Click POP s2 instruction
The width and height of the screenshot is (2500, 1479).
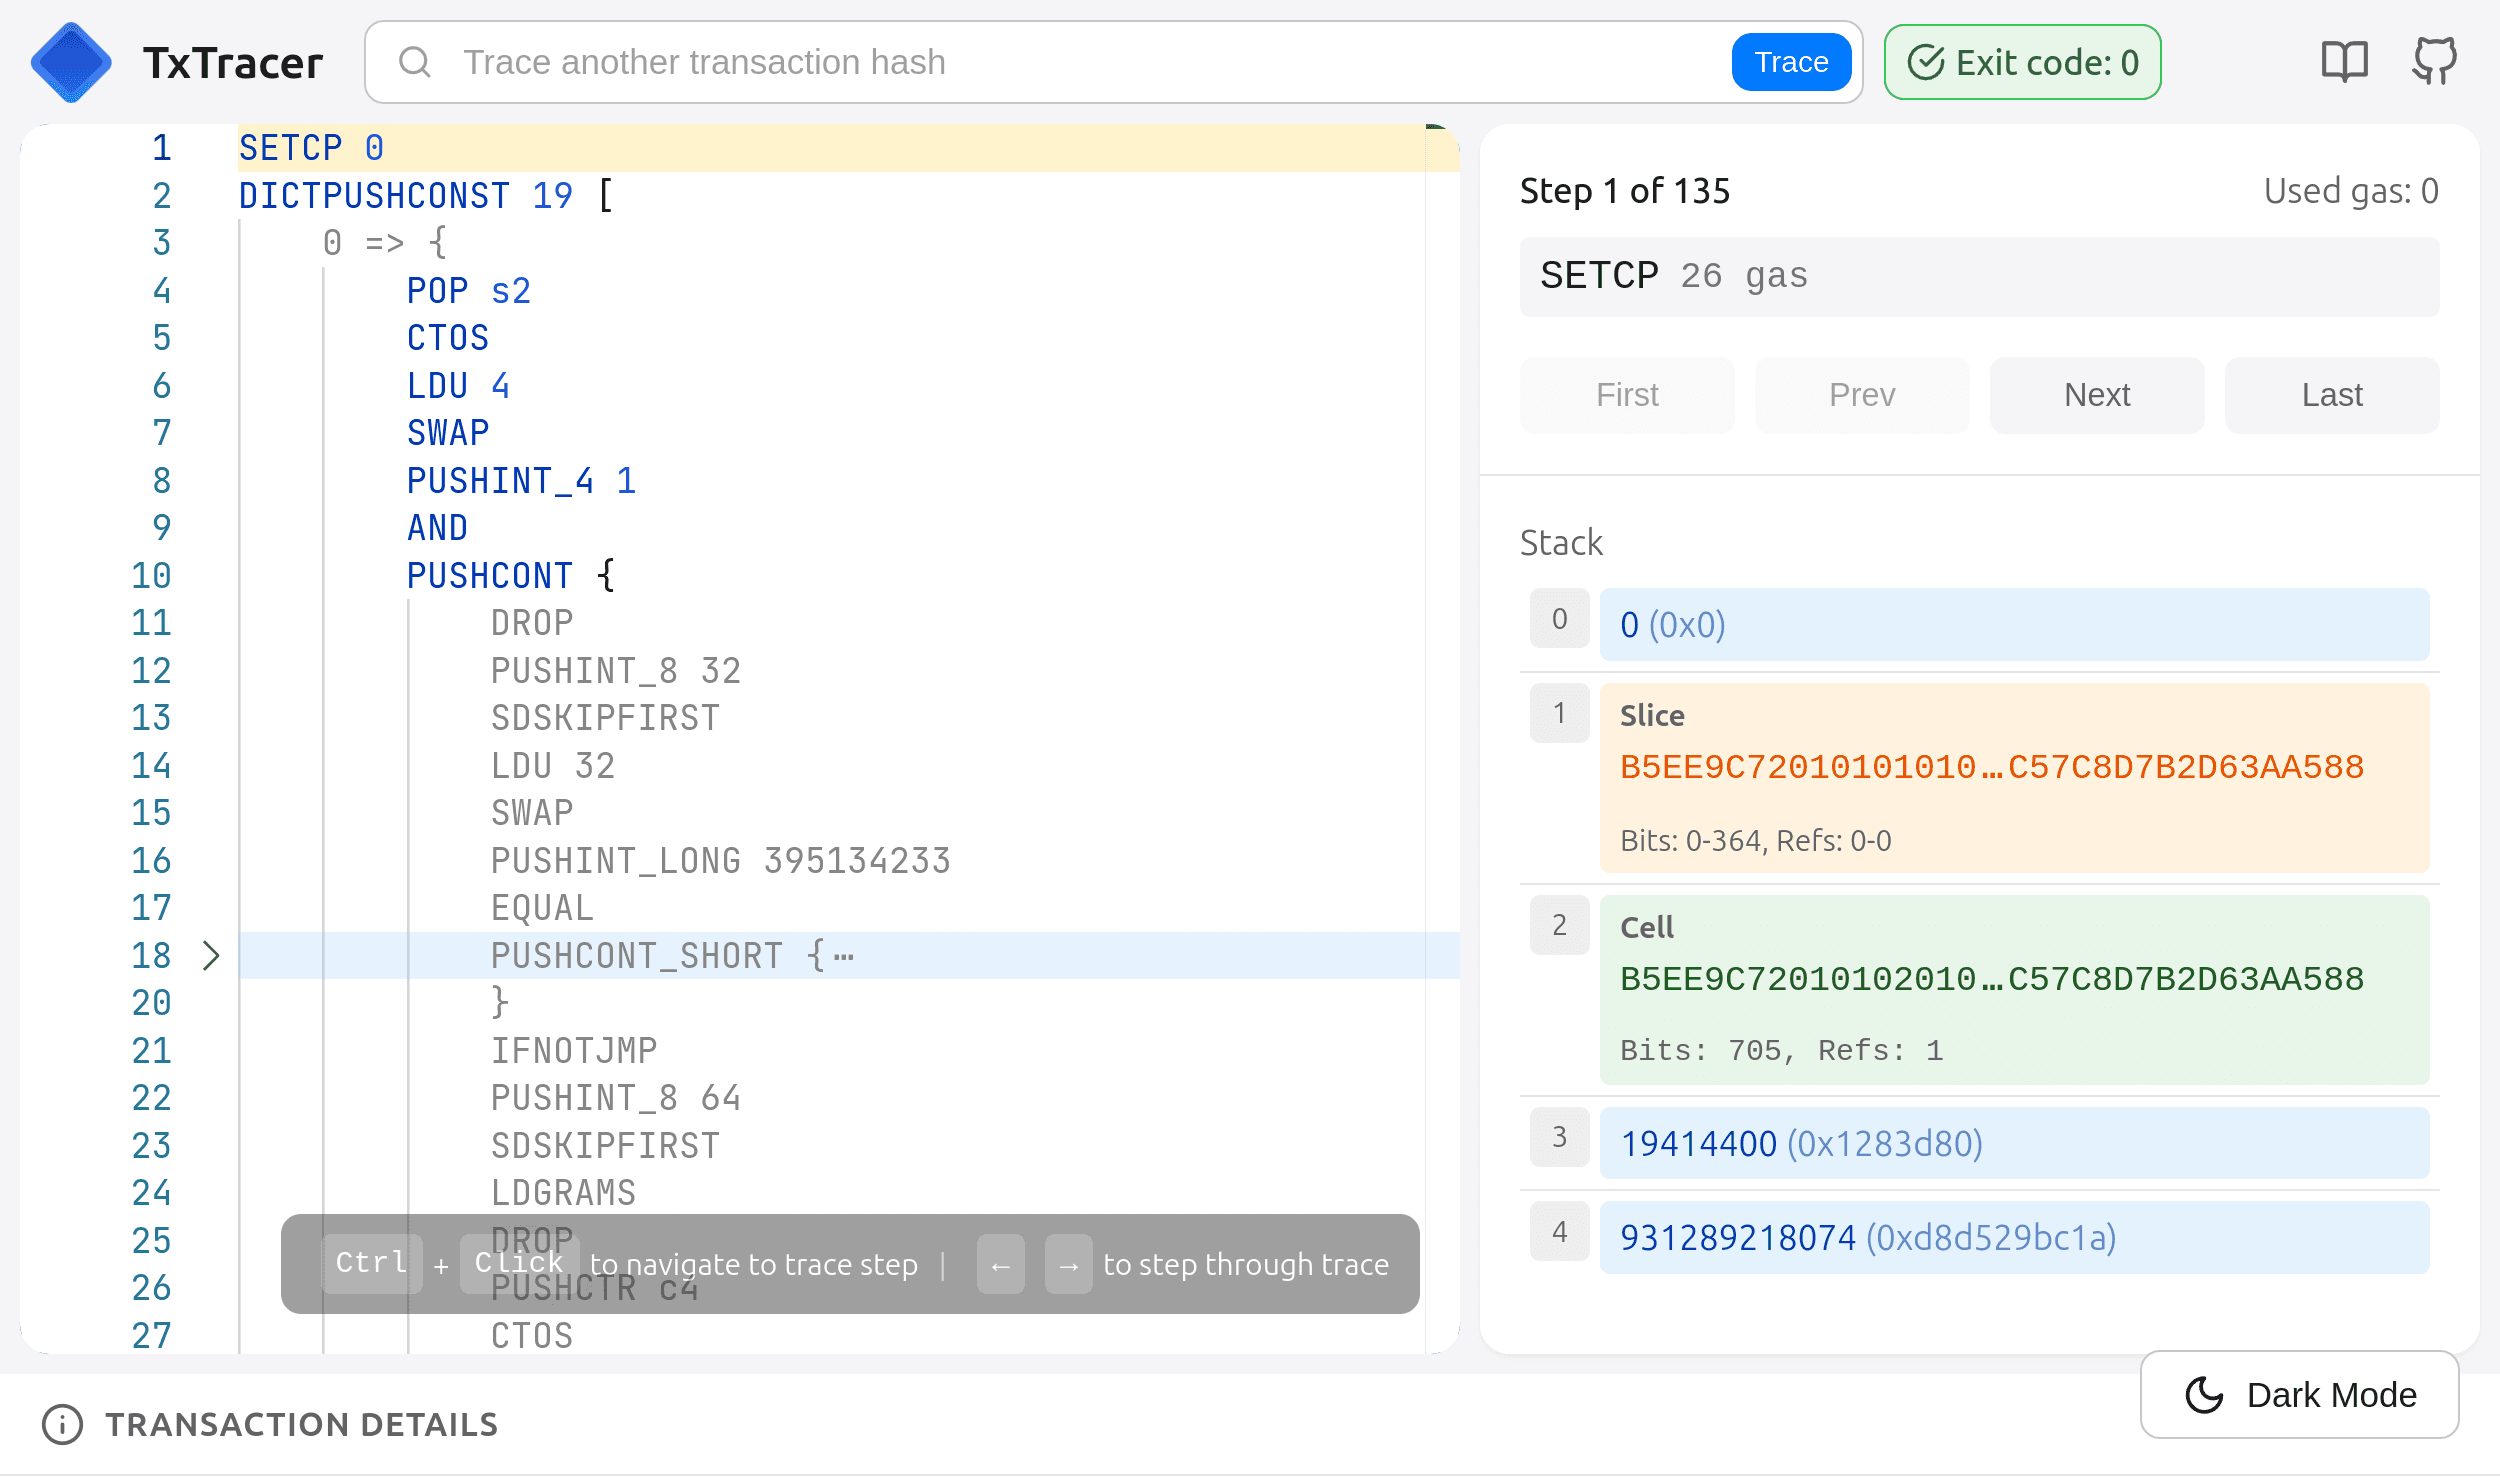pos(468,291)
